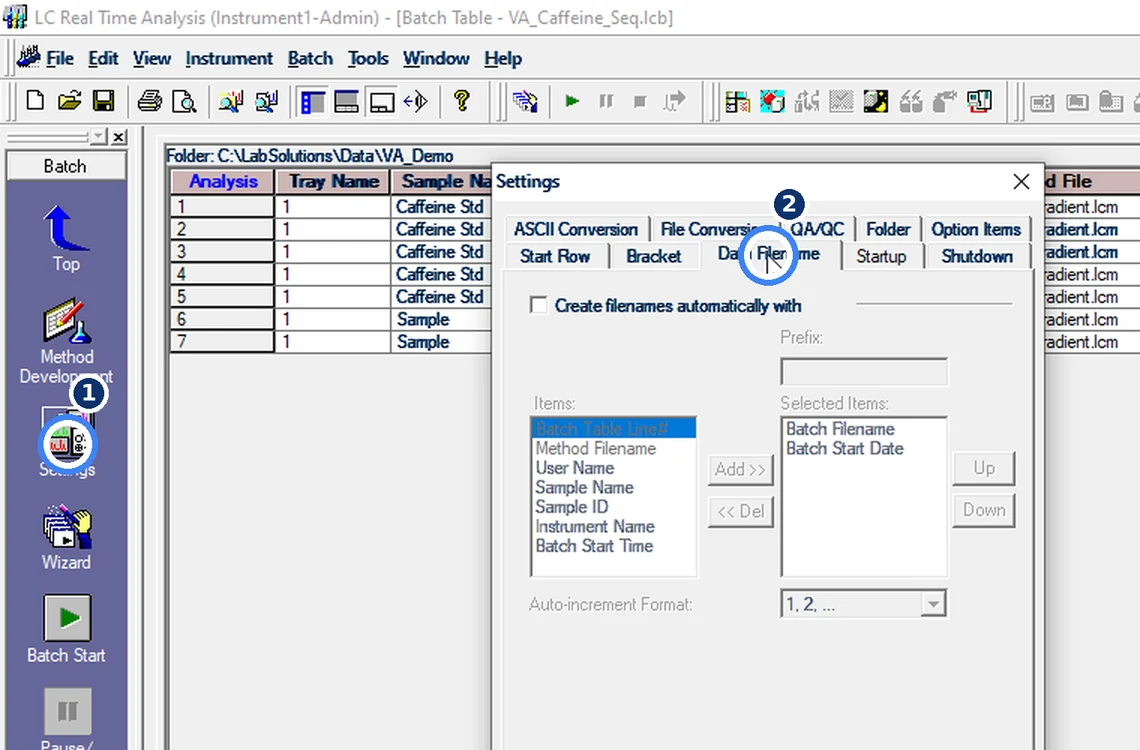1140x750 pixels.
Task: Switch to Folder tab
Action: [x=888, y=229]
